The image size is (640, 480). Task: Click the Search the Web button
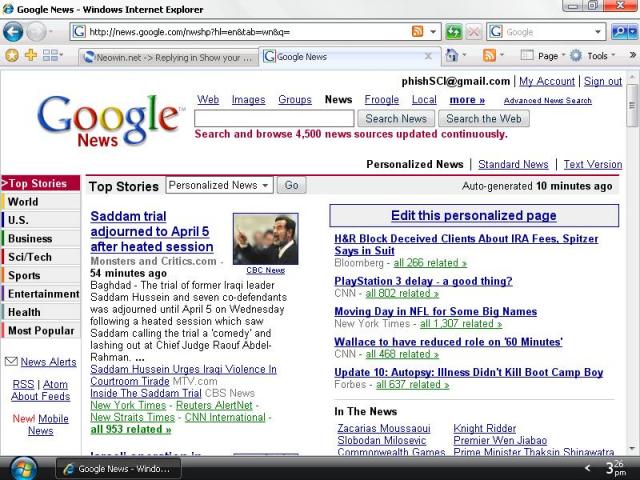(484, 118)
